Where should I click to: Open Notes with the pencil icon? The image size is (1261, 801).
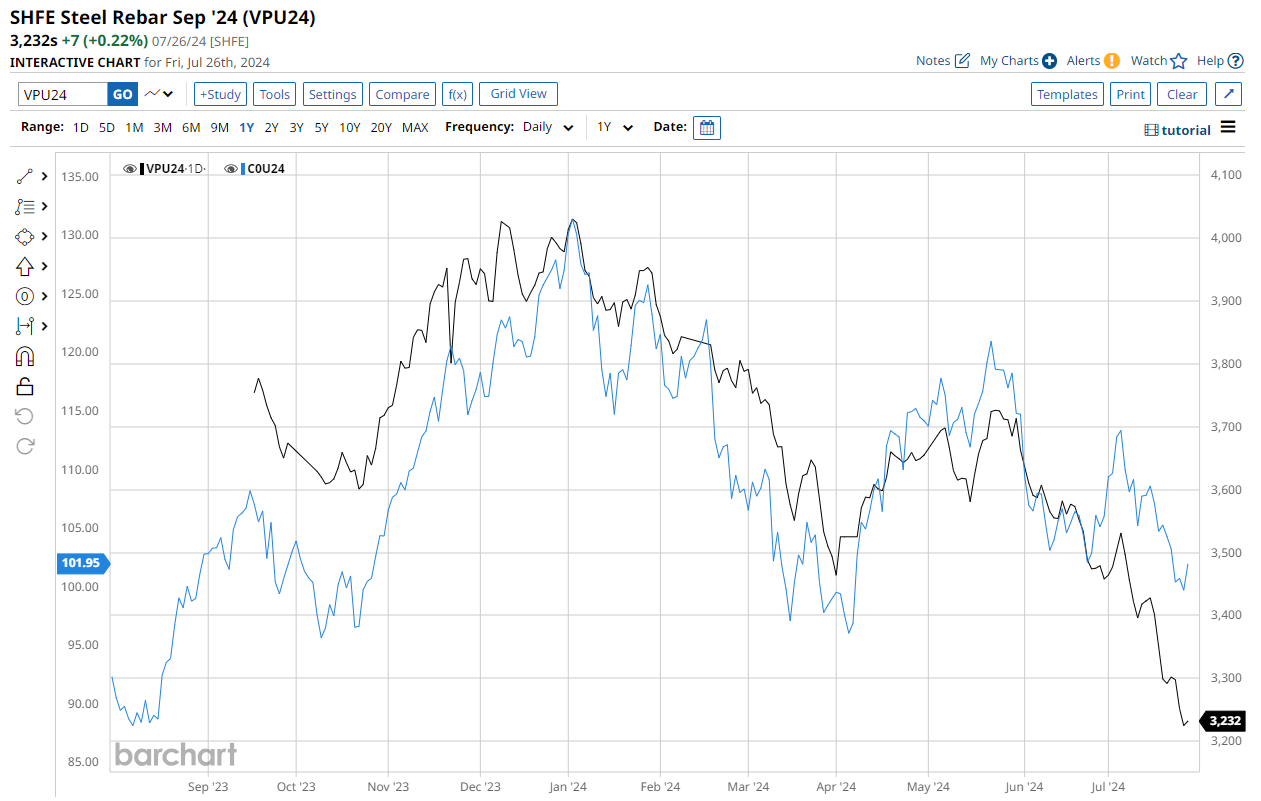pos(962,61)
